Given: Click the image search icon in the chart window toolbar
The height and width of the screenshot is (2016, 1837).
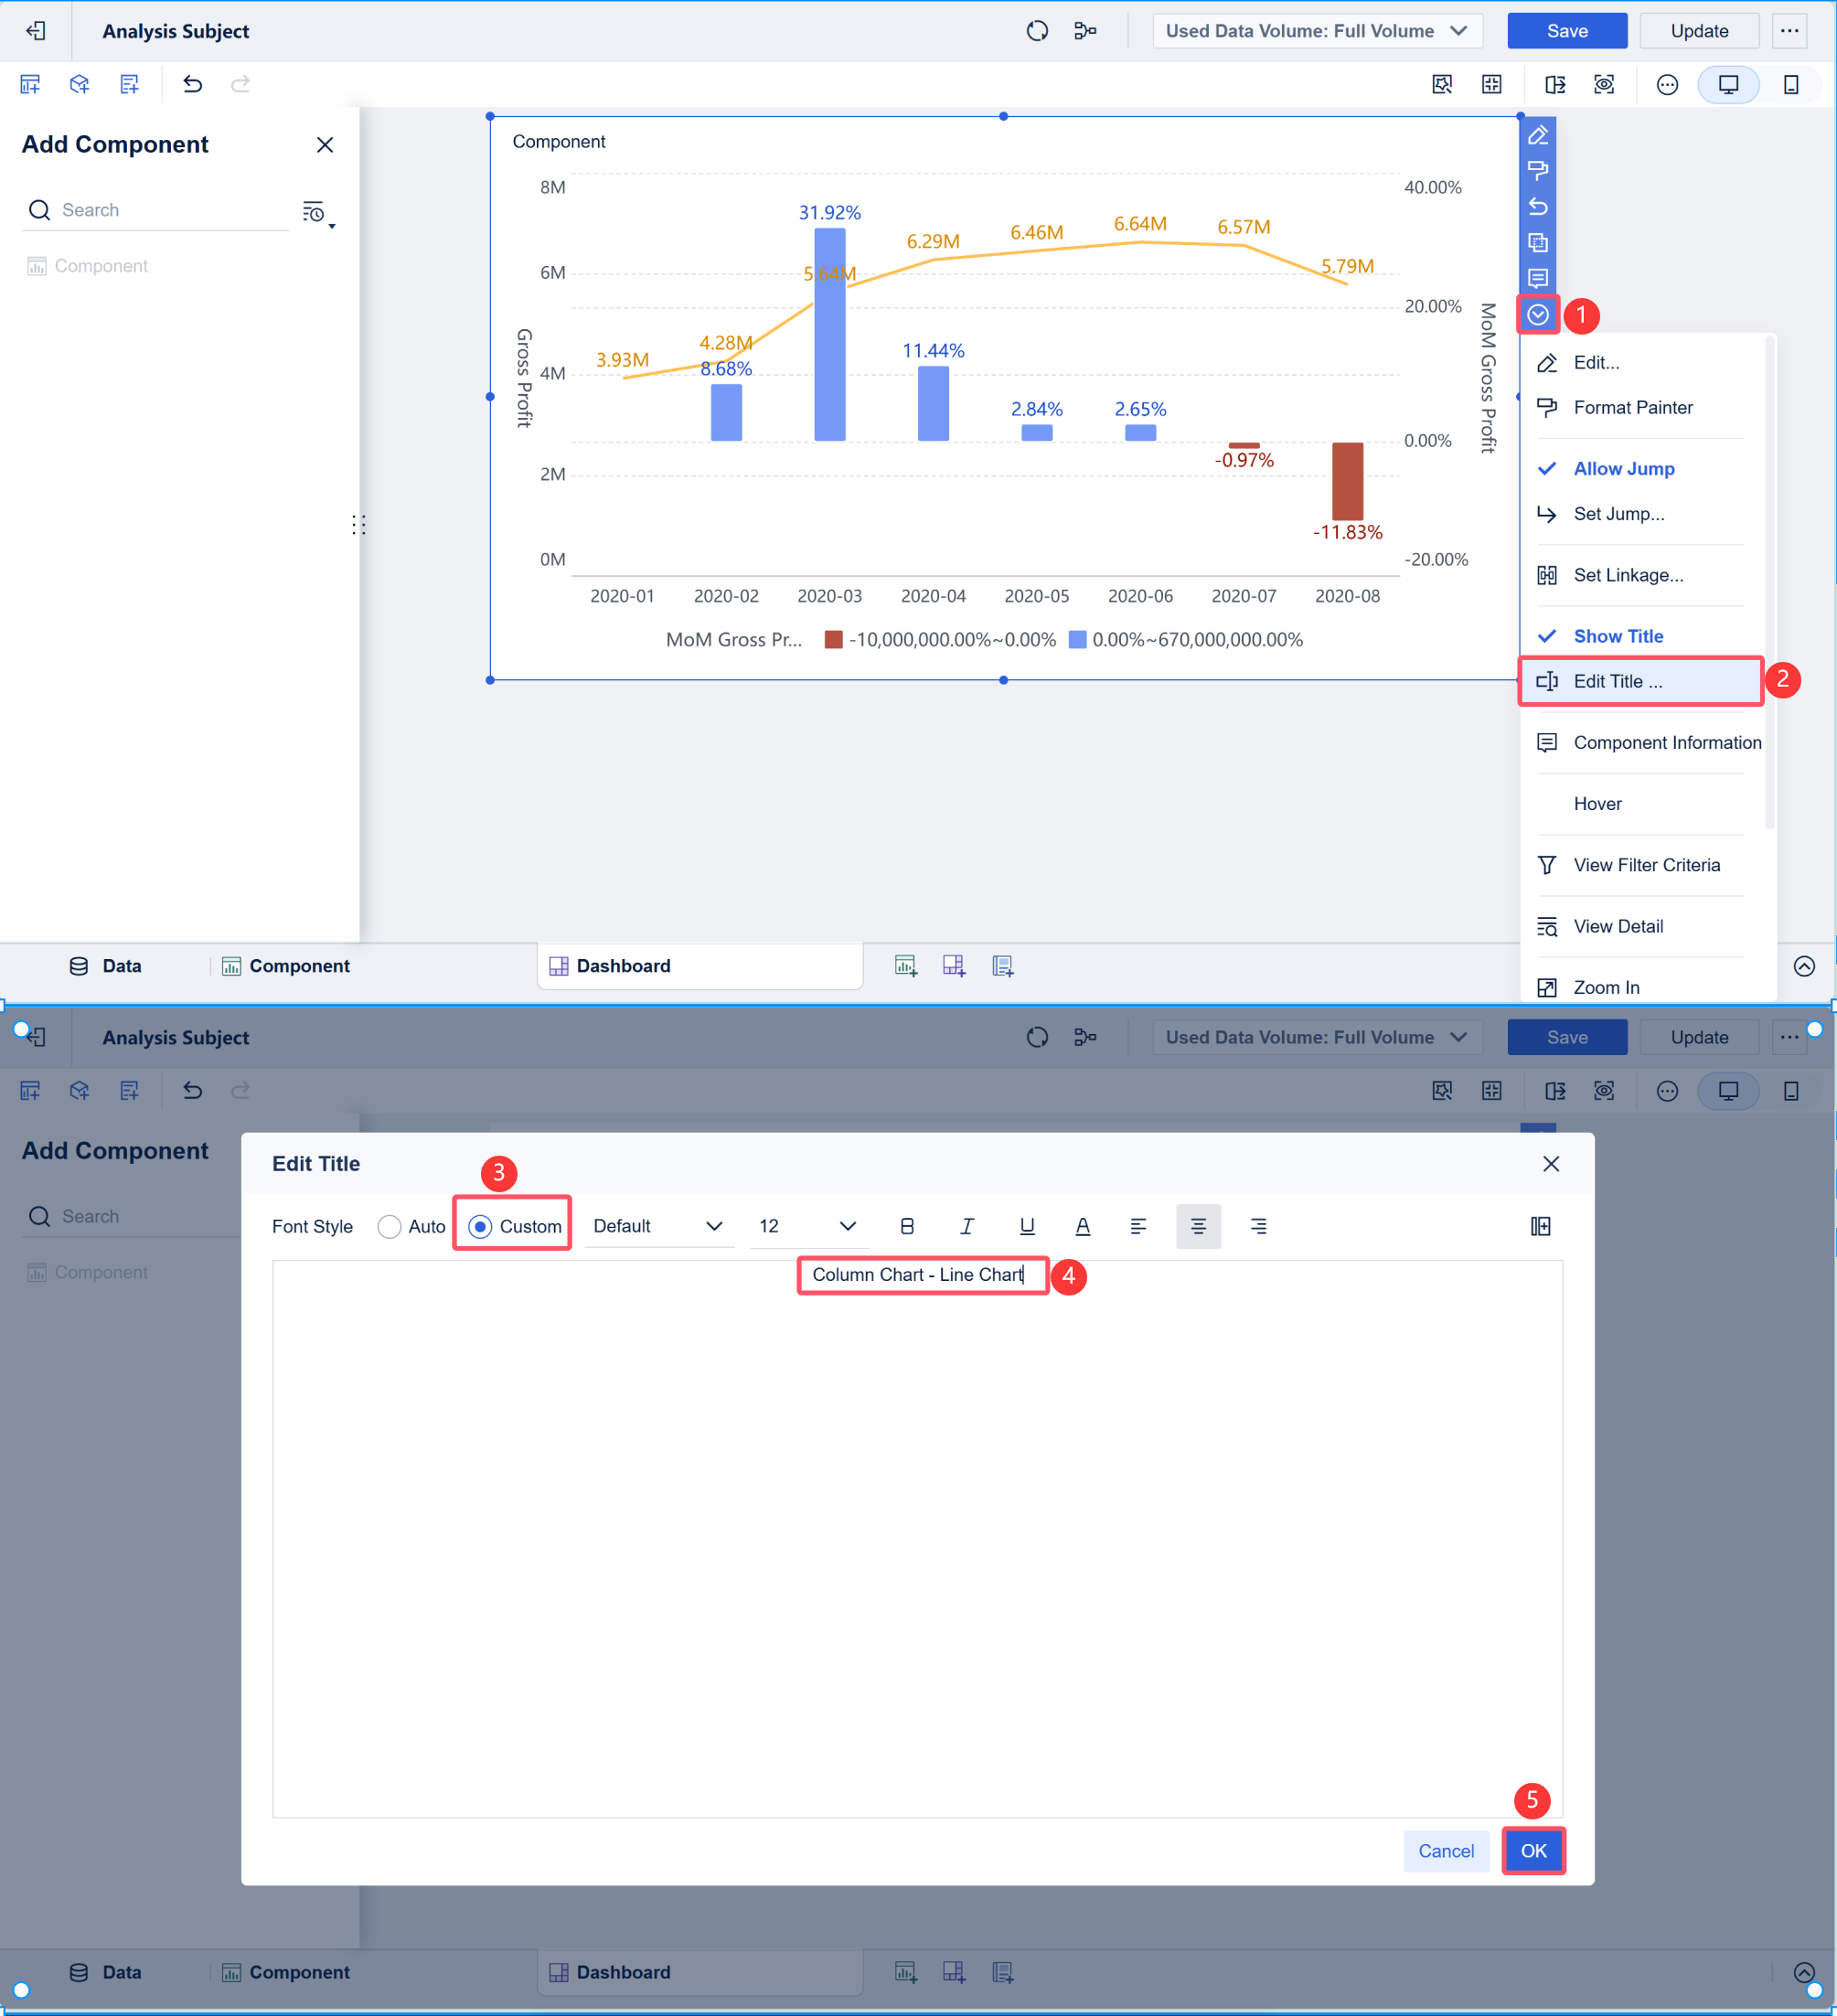Looking at the screenshot, I should tap(1442, 84).
